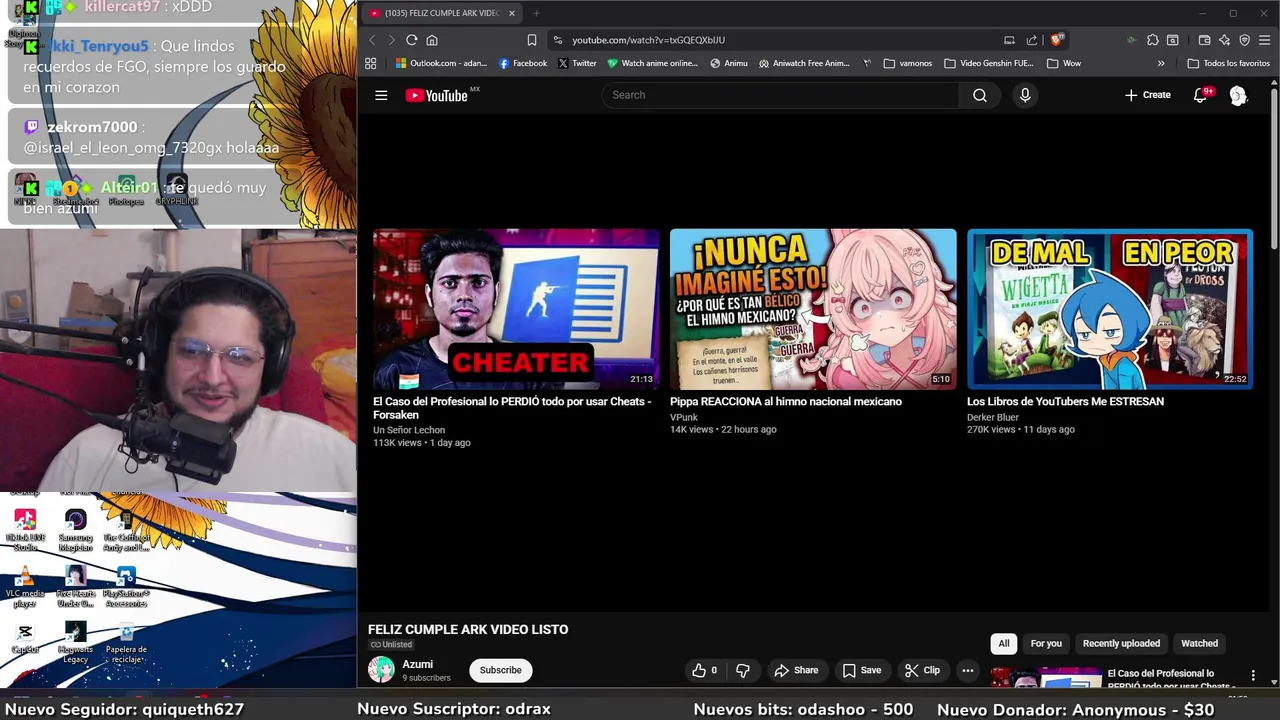Go to browser home page icon
1280x720 pixels.
pyautogui.click(x=432, y=40)
